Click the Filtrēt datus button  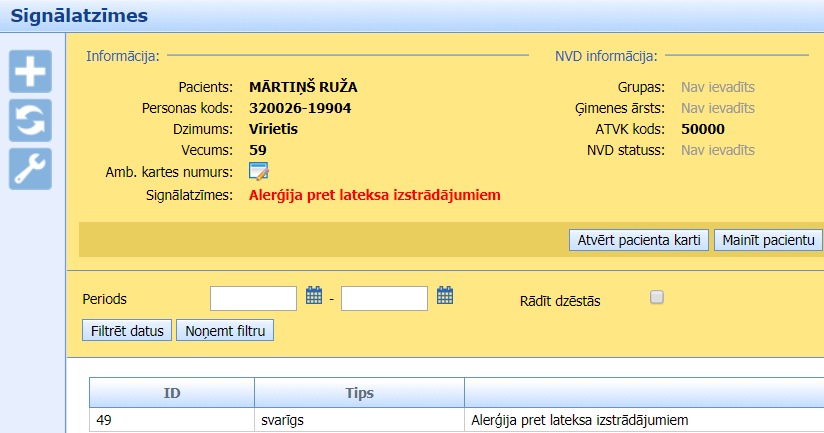coord(127,330)
